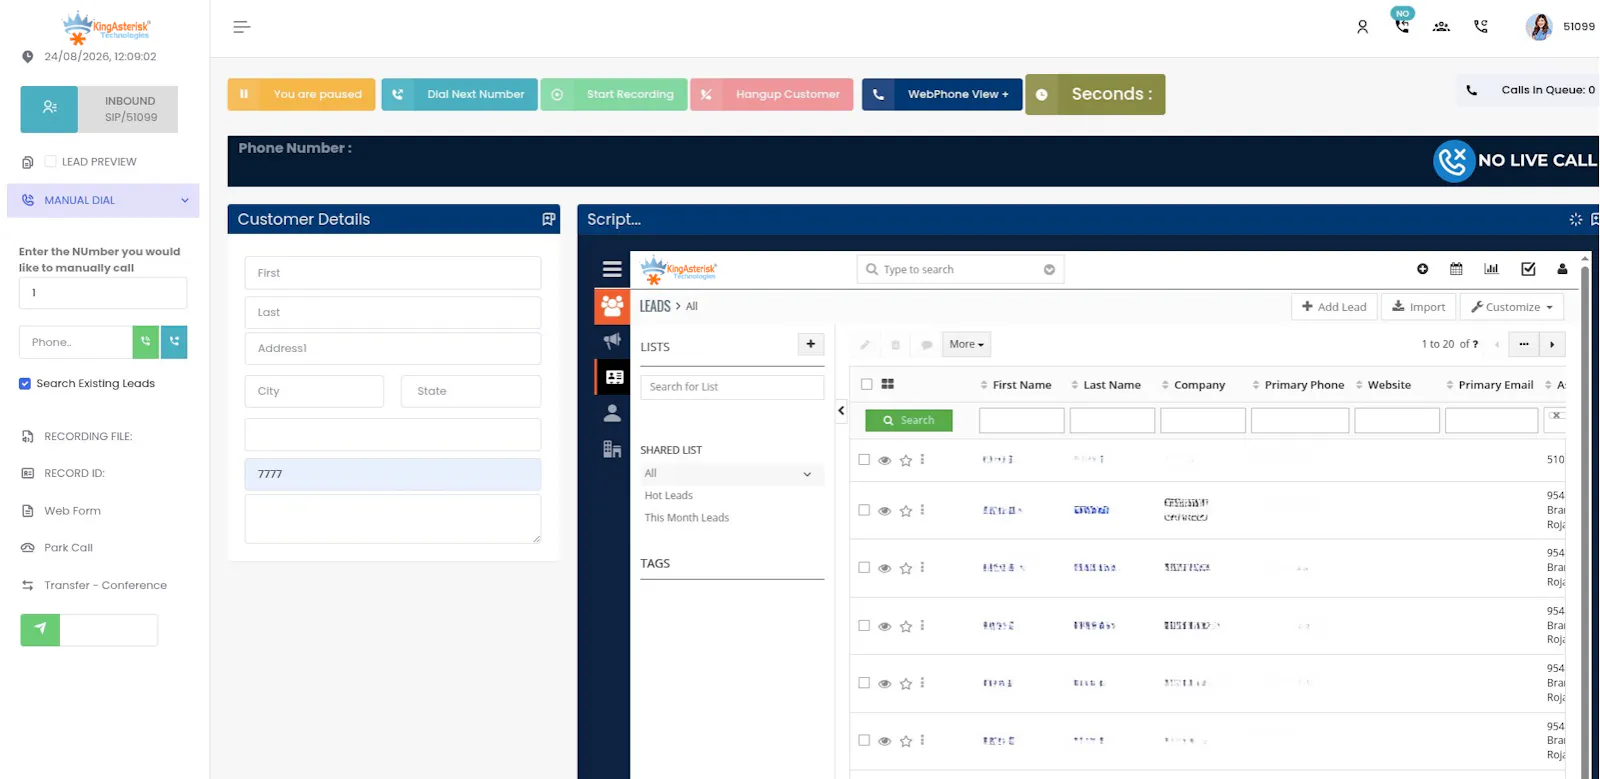Preview the fourth lead via eye icon
This screenshot has width=1600, height=779.
tap(884, 626)
